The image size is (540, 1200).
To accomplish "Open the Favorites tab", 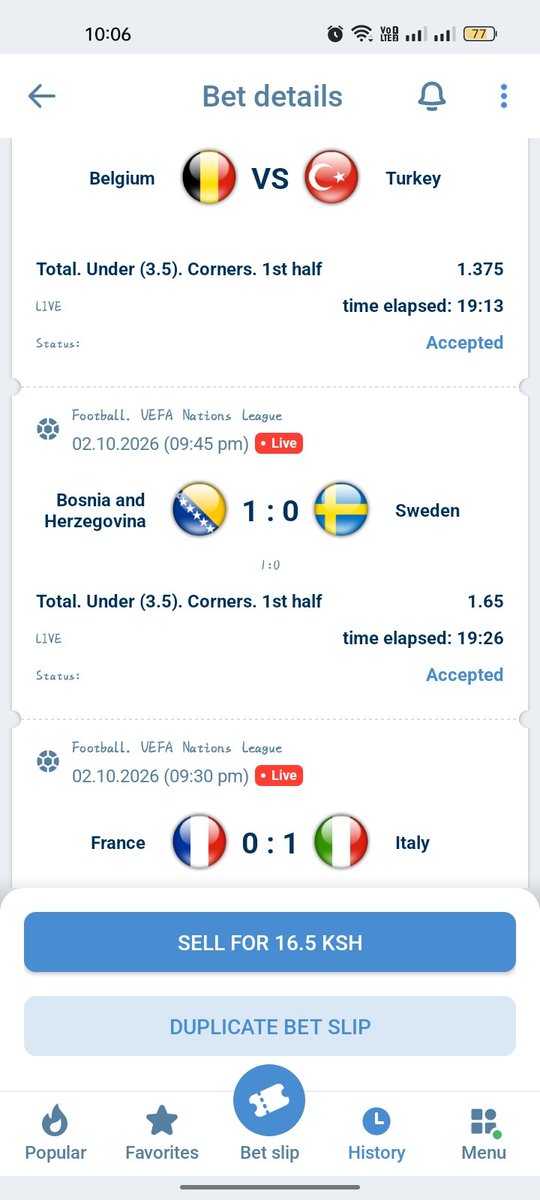I will click(162, 1134).
